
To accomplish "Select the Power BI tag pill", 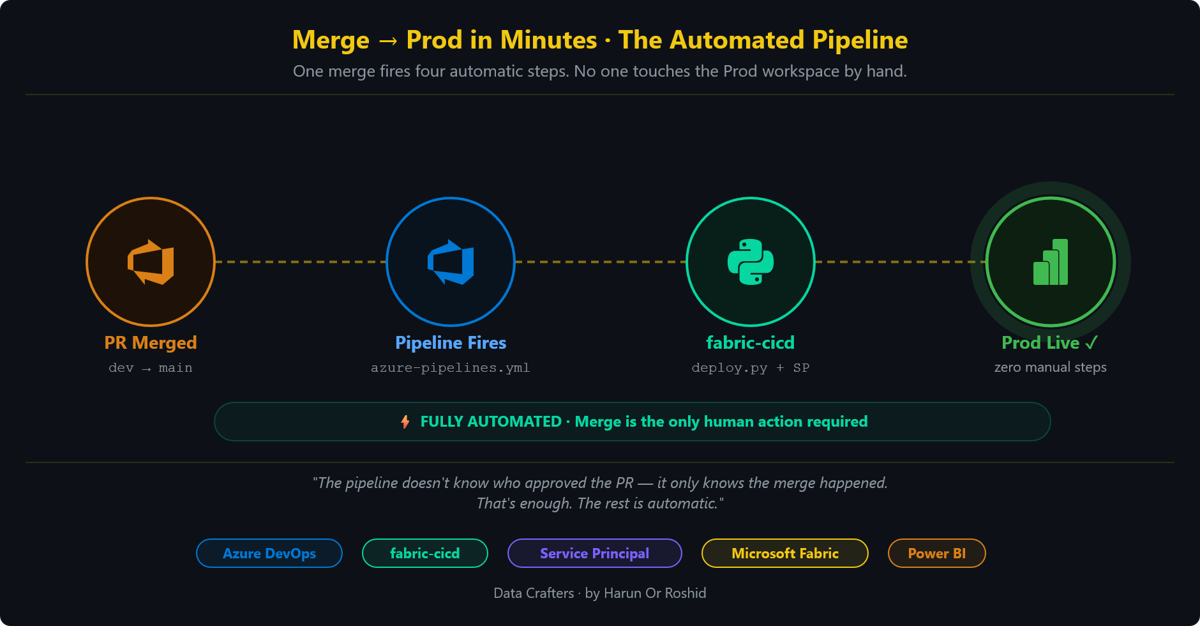I will pyautogui.click(x=937, y=553).
